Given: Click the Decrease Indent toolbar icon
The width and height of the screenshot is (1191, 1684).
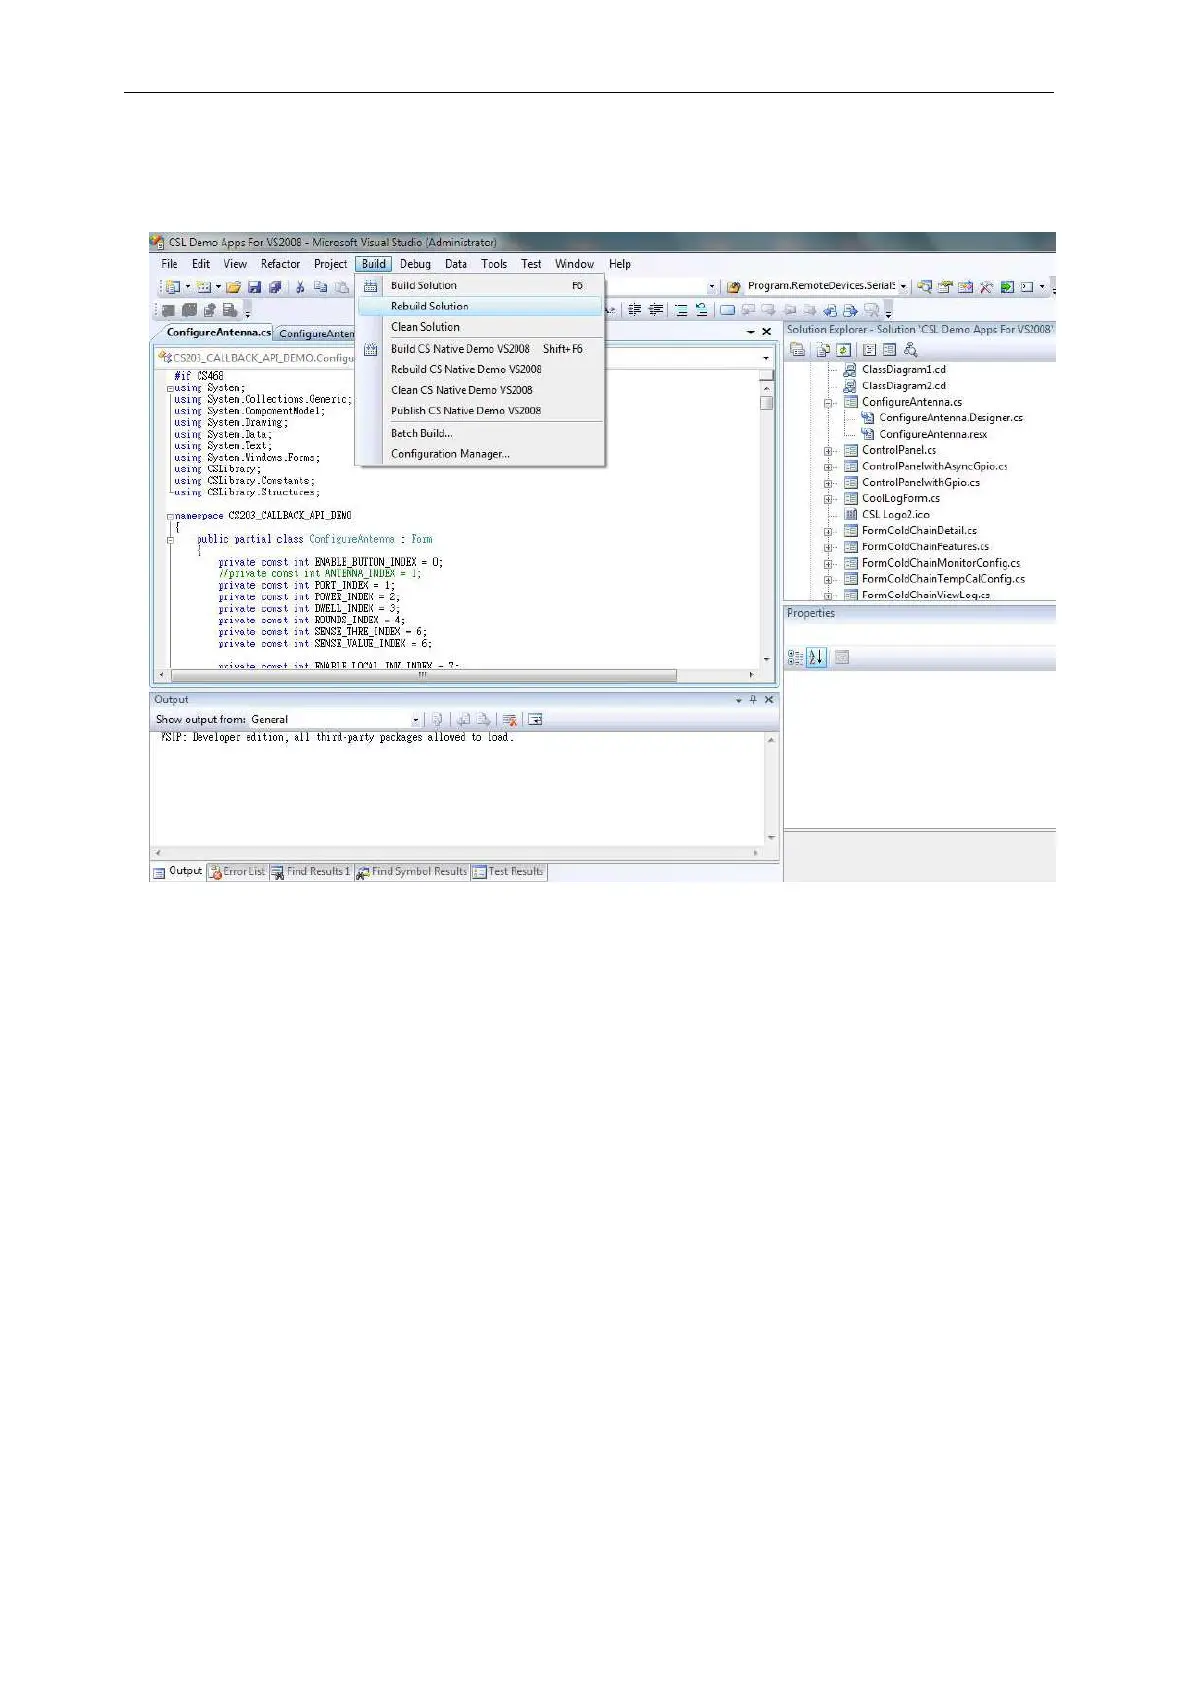Looking at the screenshot, I should (x=635, y=310).
